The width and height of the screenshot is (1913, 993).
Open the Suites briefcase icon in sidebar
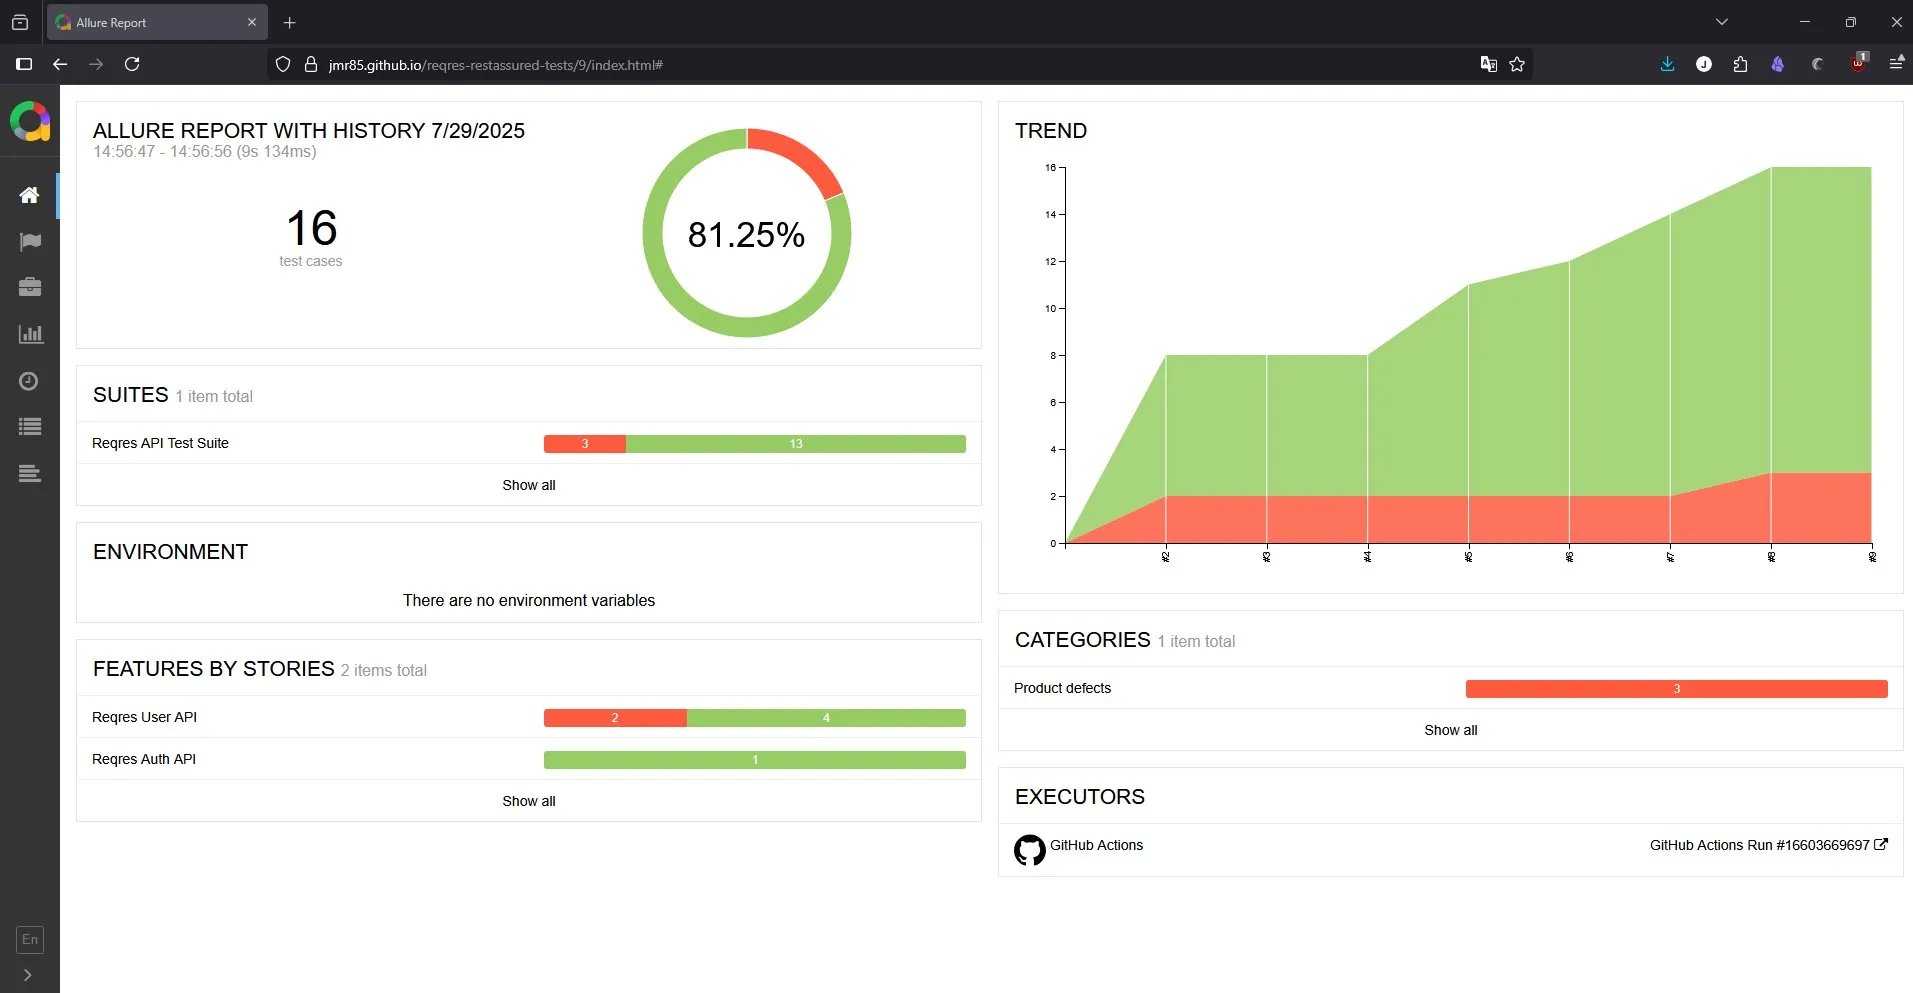30,288
